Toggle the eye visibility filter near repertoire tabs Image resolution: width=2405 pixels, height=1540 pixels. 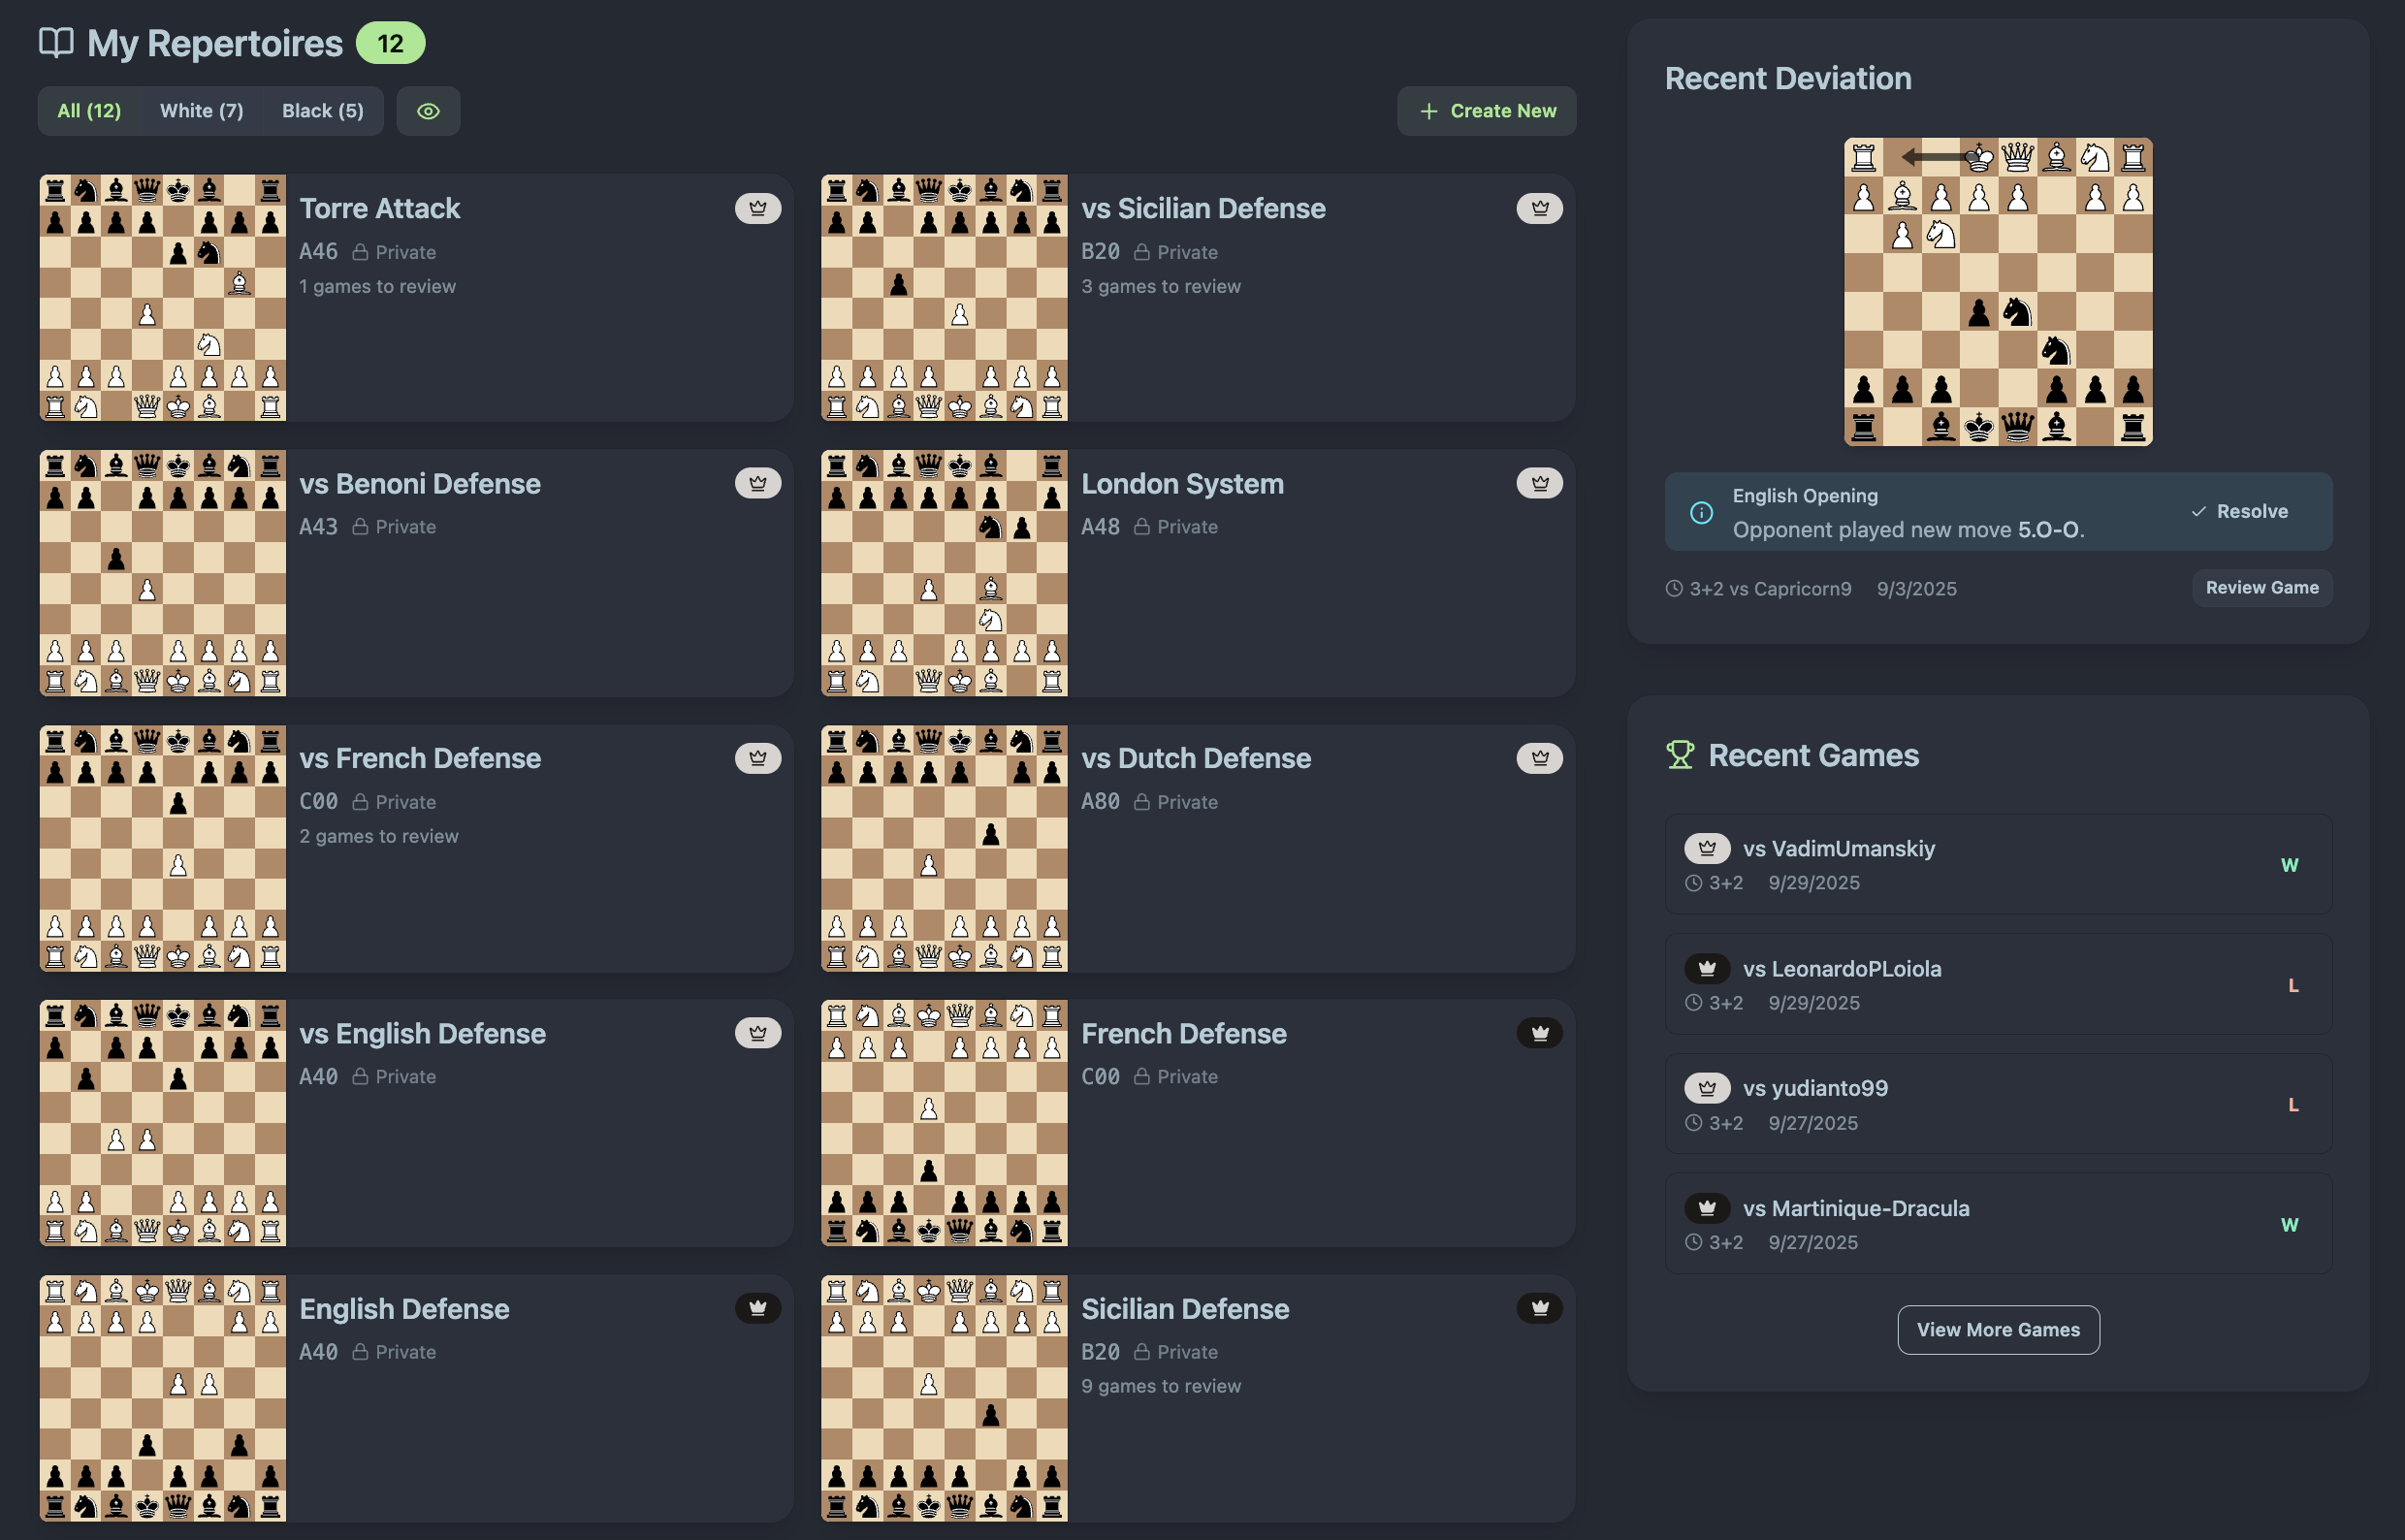pyautogui.click(x=428, y=111)
